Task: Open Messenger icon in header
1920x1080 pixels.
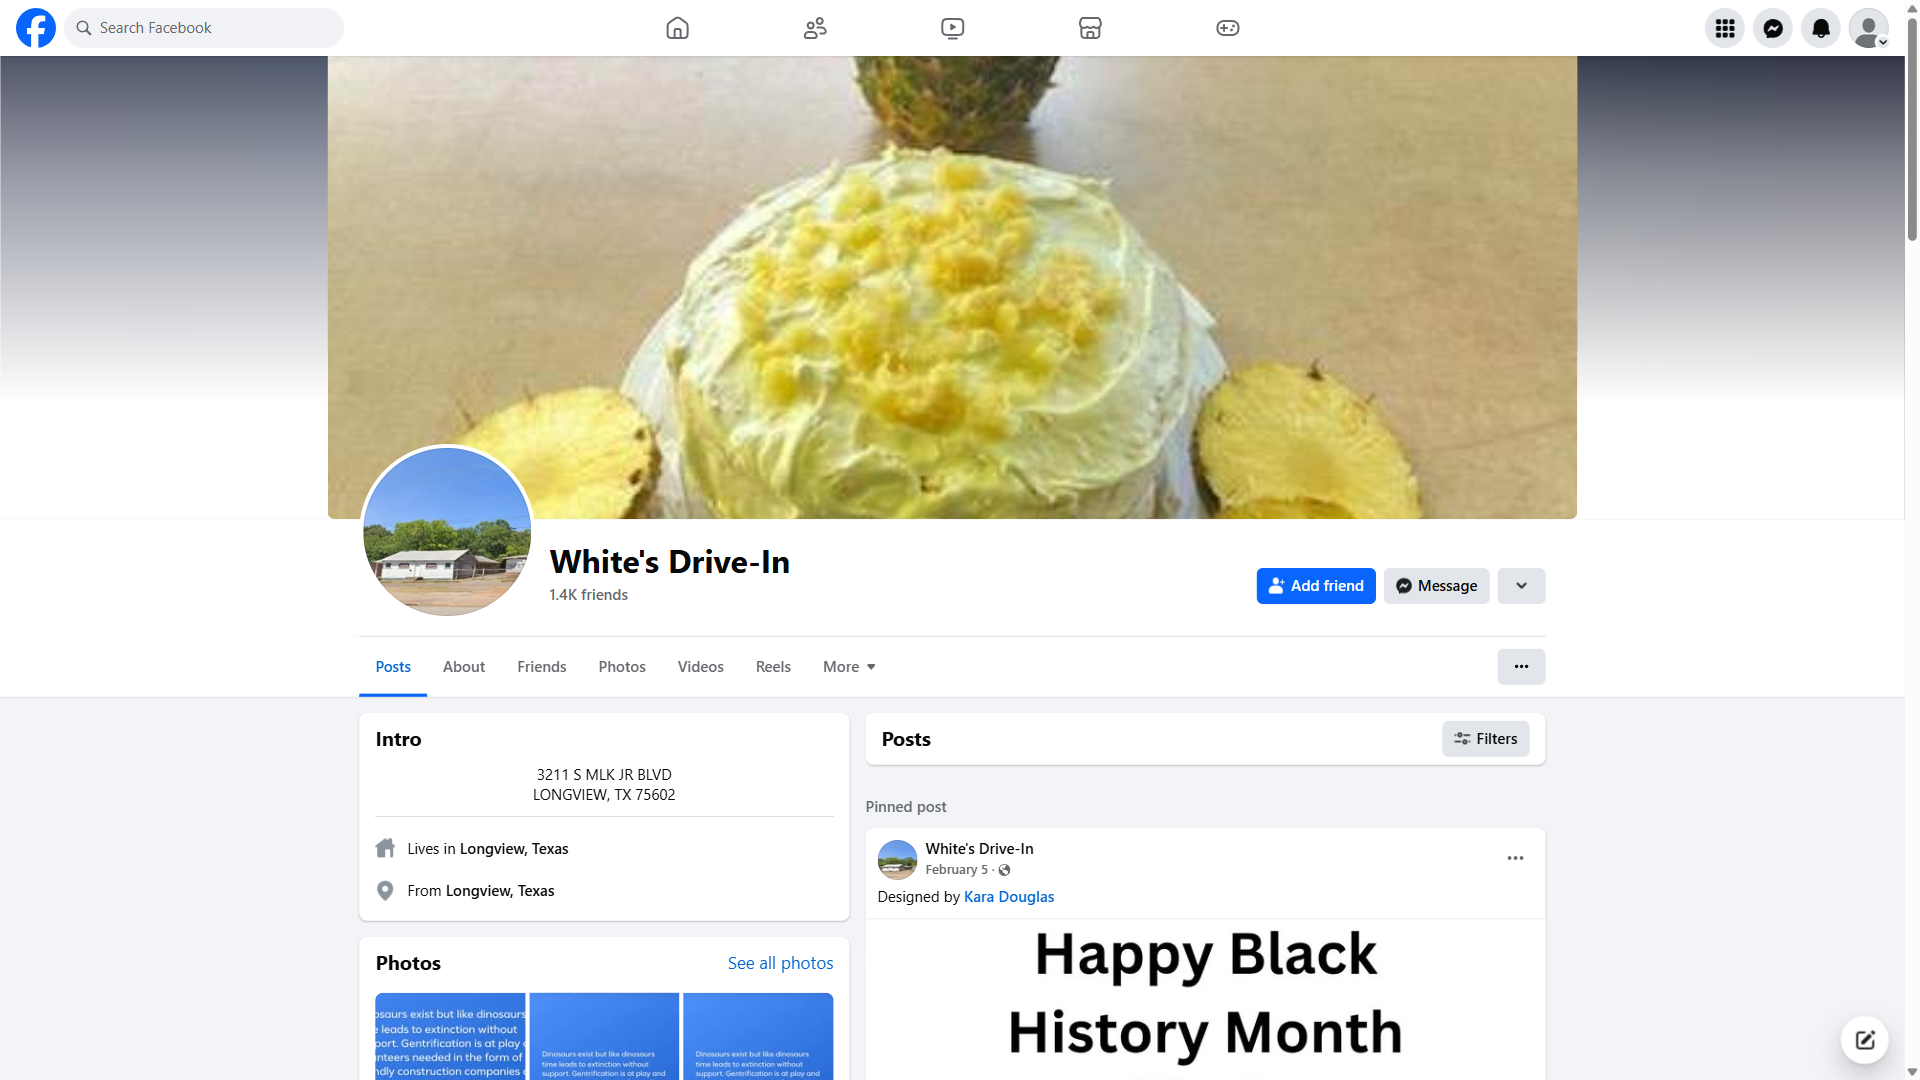Action: pyautogui.click(x=1772, y=28)
